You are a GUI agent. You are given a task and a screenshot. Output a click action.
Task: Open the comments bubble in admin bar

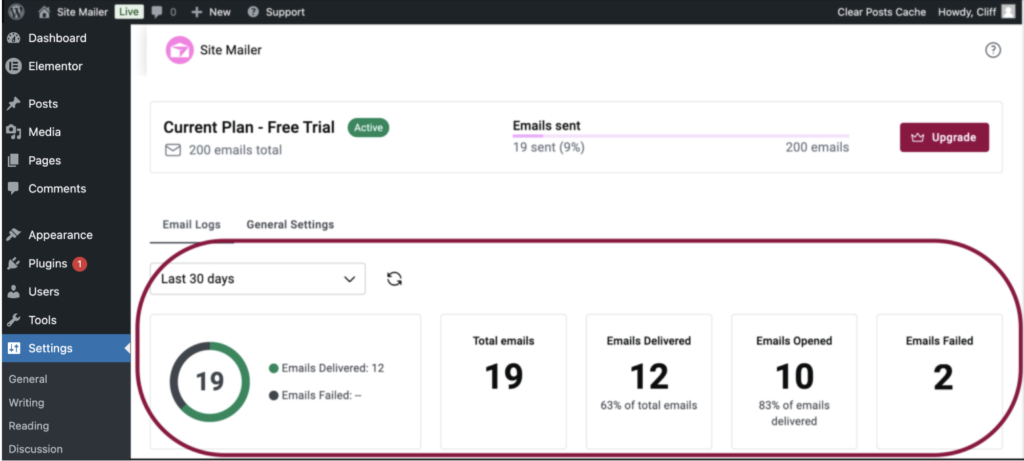pos(164,12)
